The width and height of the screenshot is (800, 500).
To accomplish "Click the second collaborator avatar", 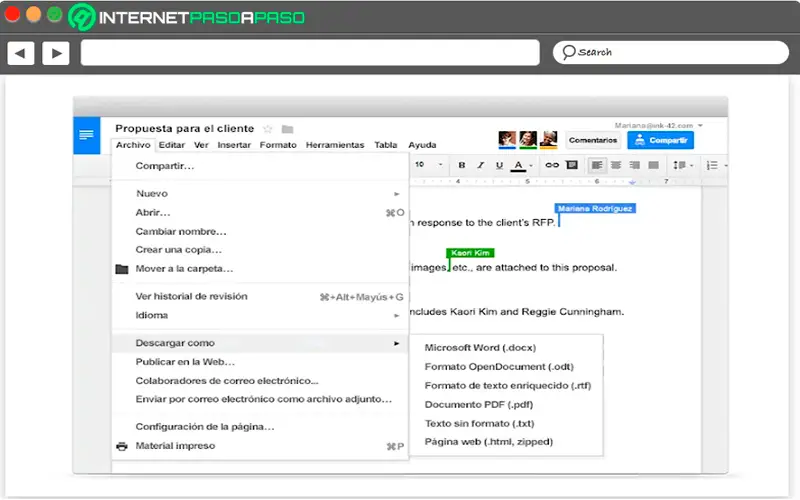I will [528, 139].
